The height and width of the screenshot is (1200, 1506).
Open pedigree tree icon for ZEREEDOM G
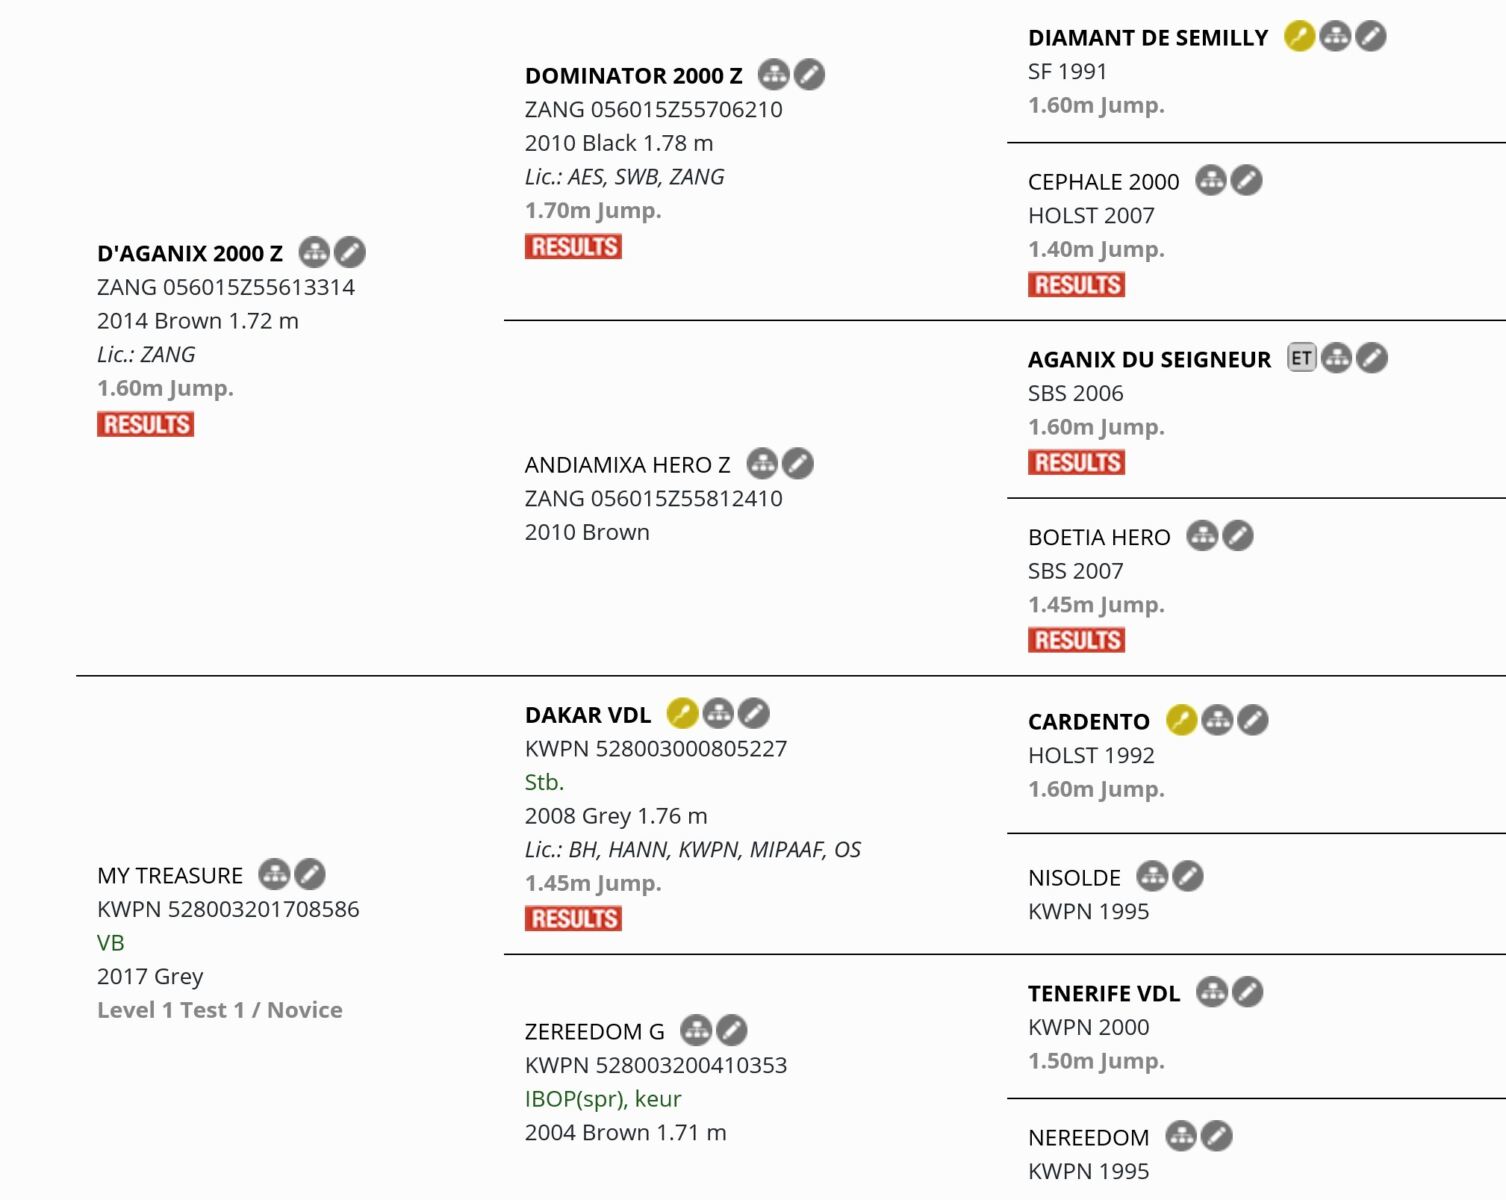tap(696, 1030)
